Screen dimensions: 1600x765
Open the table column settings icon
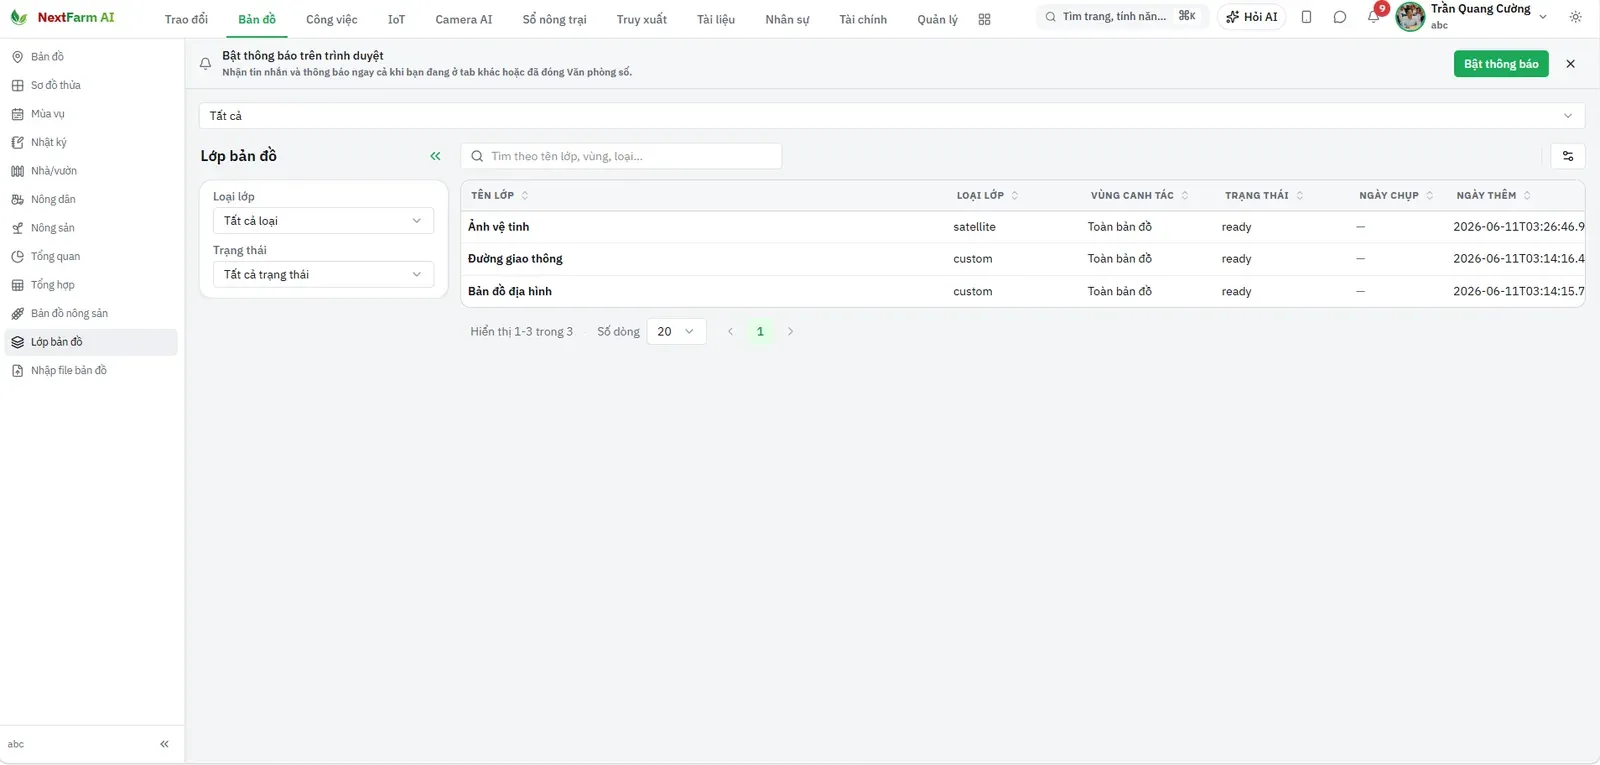coord(1568,156)
